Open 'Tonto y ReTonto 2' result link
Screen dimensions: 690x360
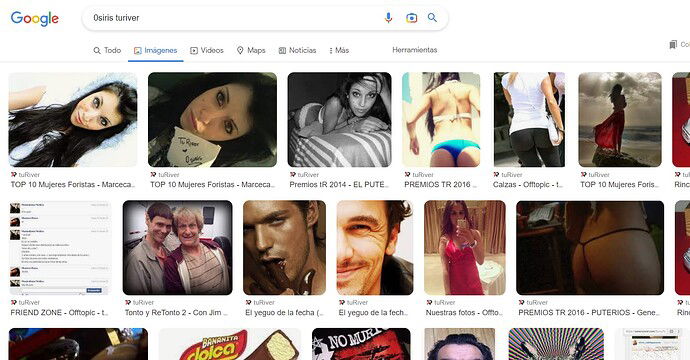(176, 313)
